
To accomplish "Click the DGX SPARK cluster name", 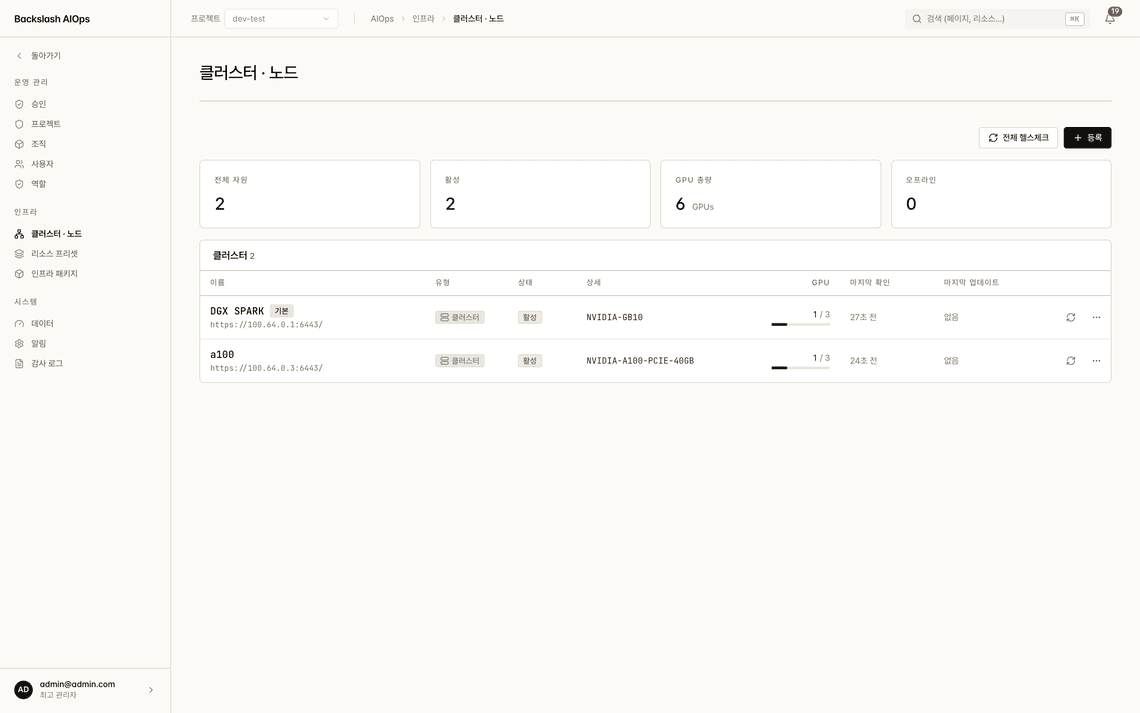I will coord(237,311).
